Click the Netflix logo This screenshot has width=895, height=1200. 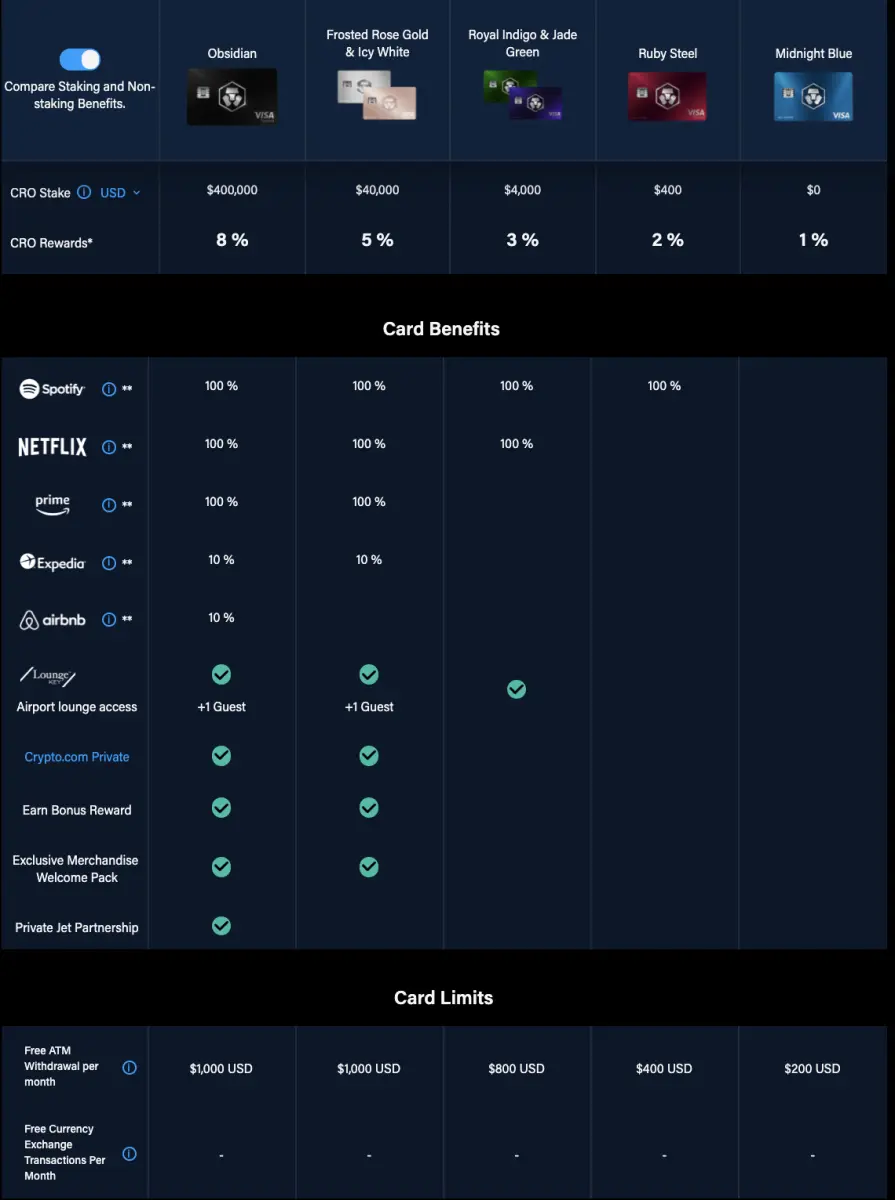pyautogui.click(x=53, y=447)
